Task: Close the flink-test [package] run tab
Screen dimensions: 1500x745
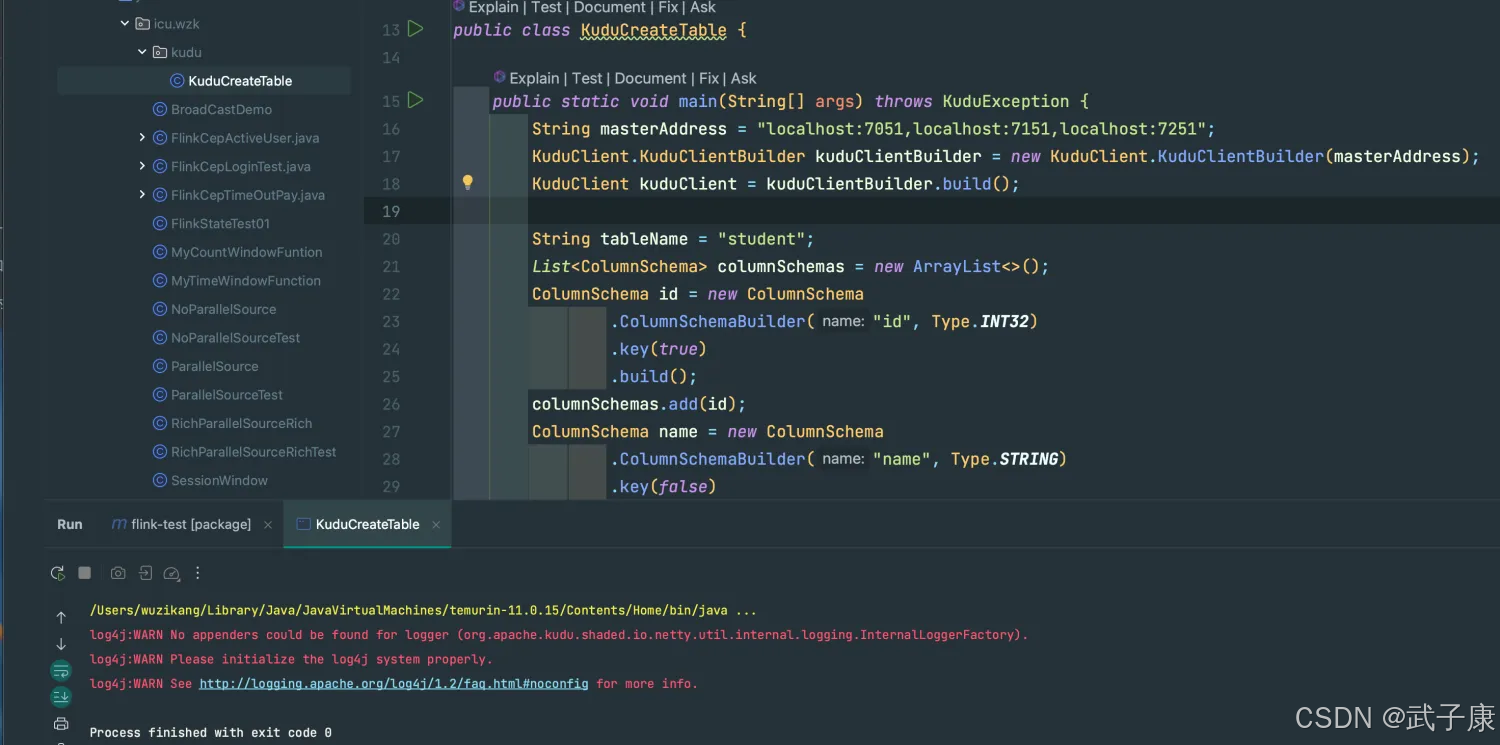Action: pos(268,525)
